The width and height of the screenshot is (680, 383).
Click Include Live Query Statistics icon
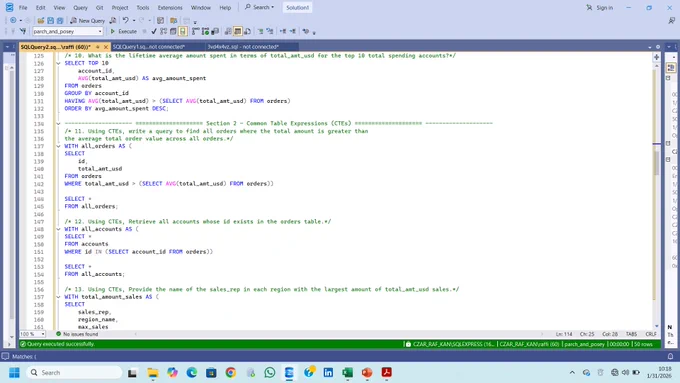205,31
